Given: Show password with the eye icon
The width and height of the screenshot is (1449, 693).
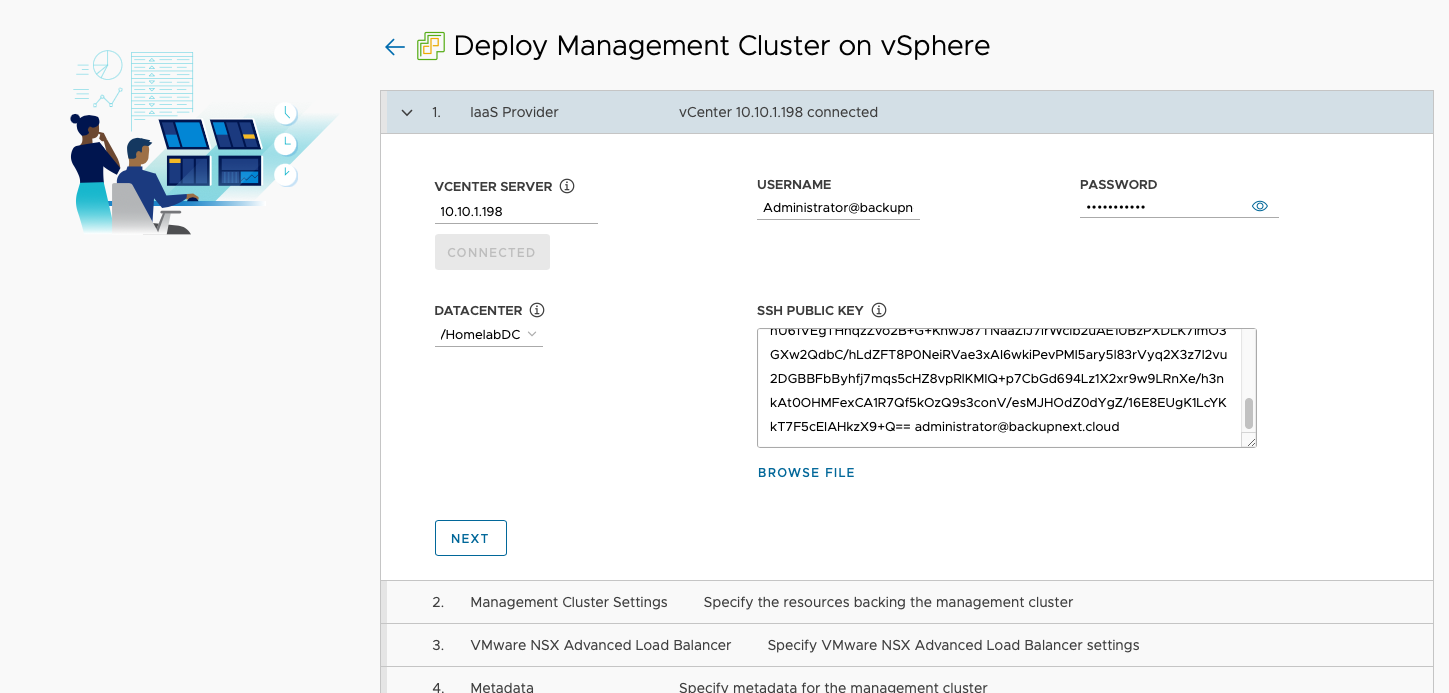Looking at the screenshot, I should (1260, 206).
